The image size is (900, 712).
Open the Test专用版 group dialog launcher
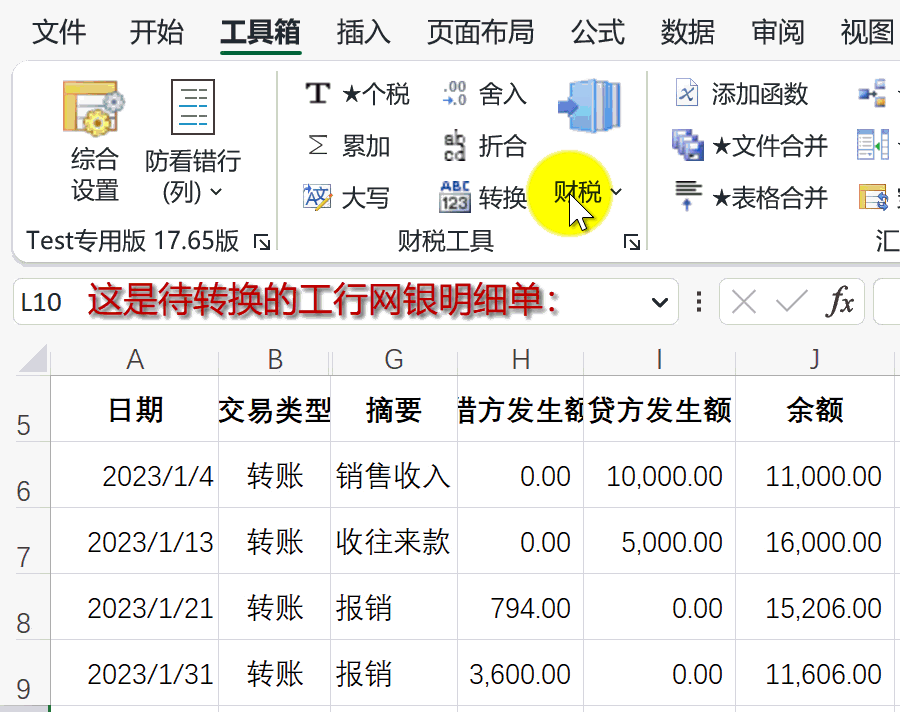coord(262,242)
